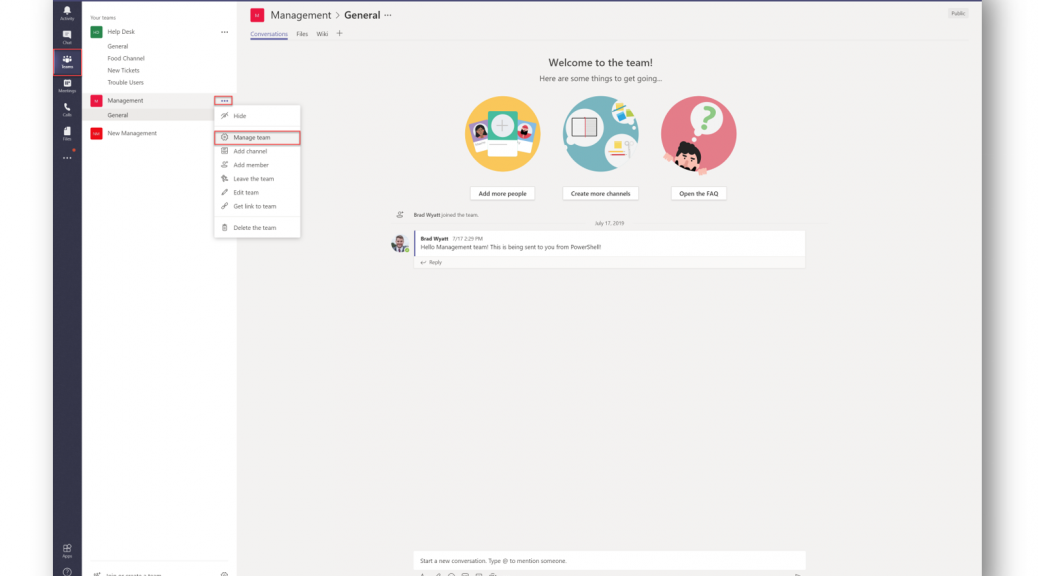Choose Get link to team

pos(257,207)
